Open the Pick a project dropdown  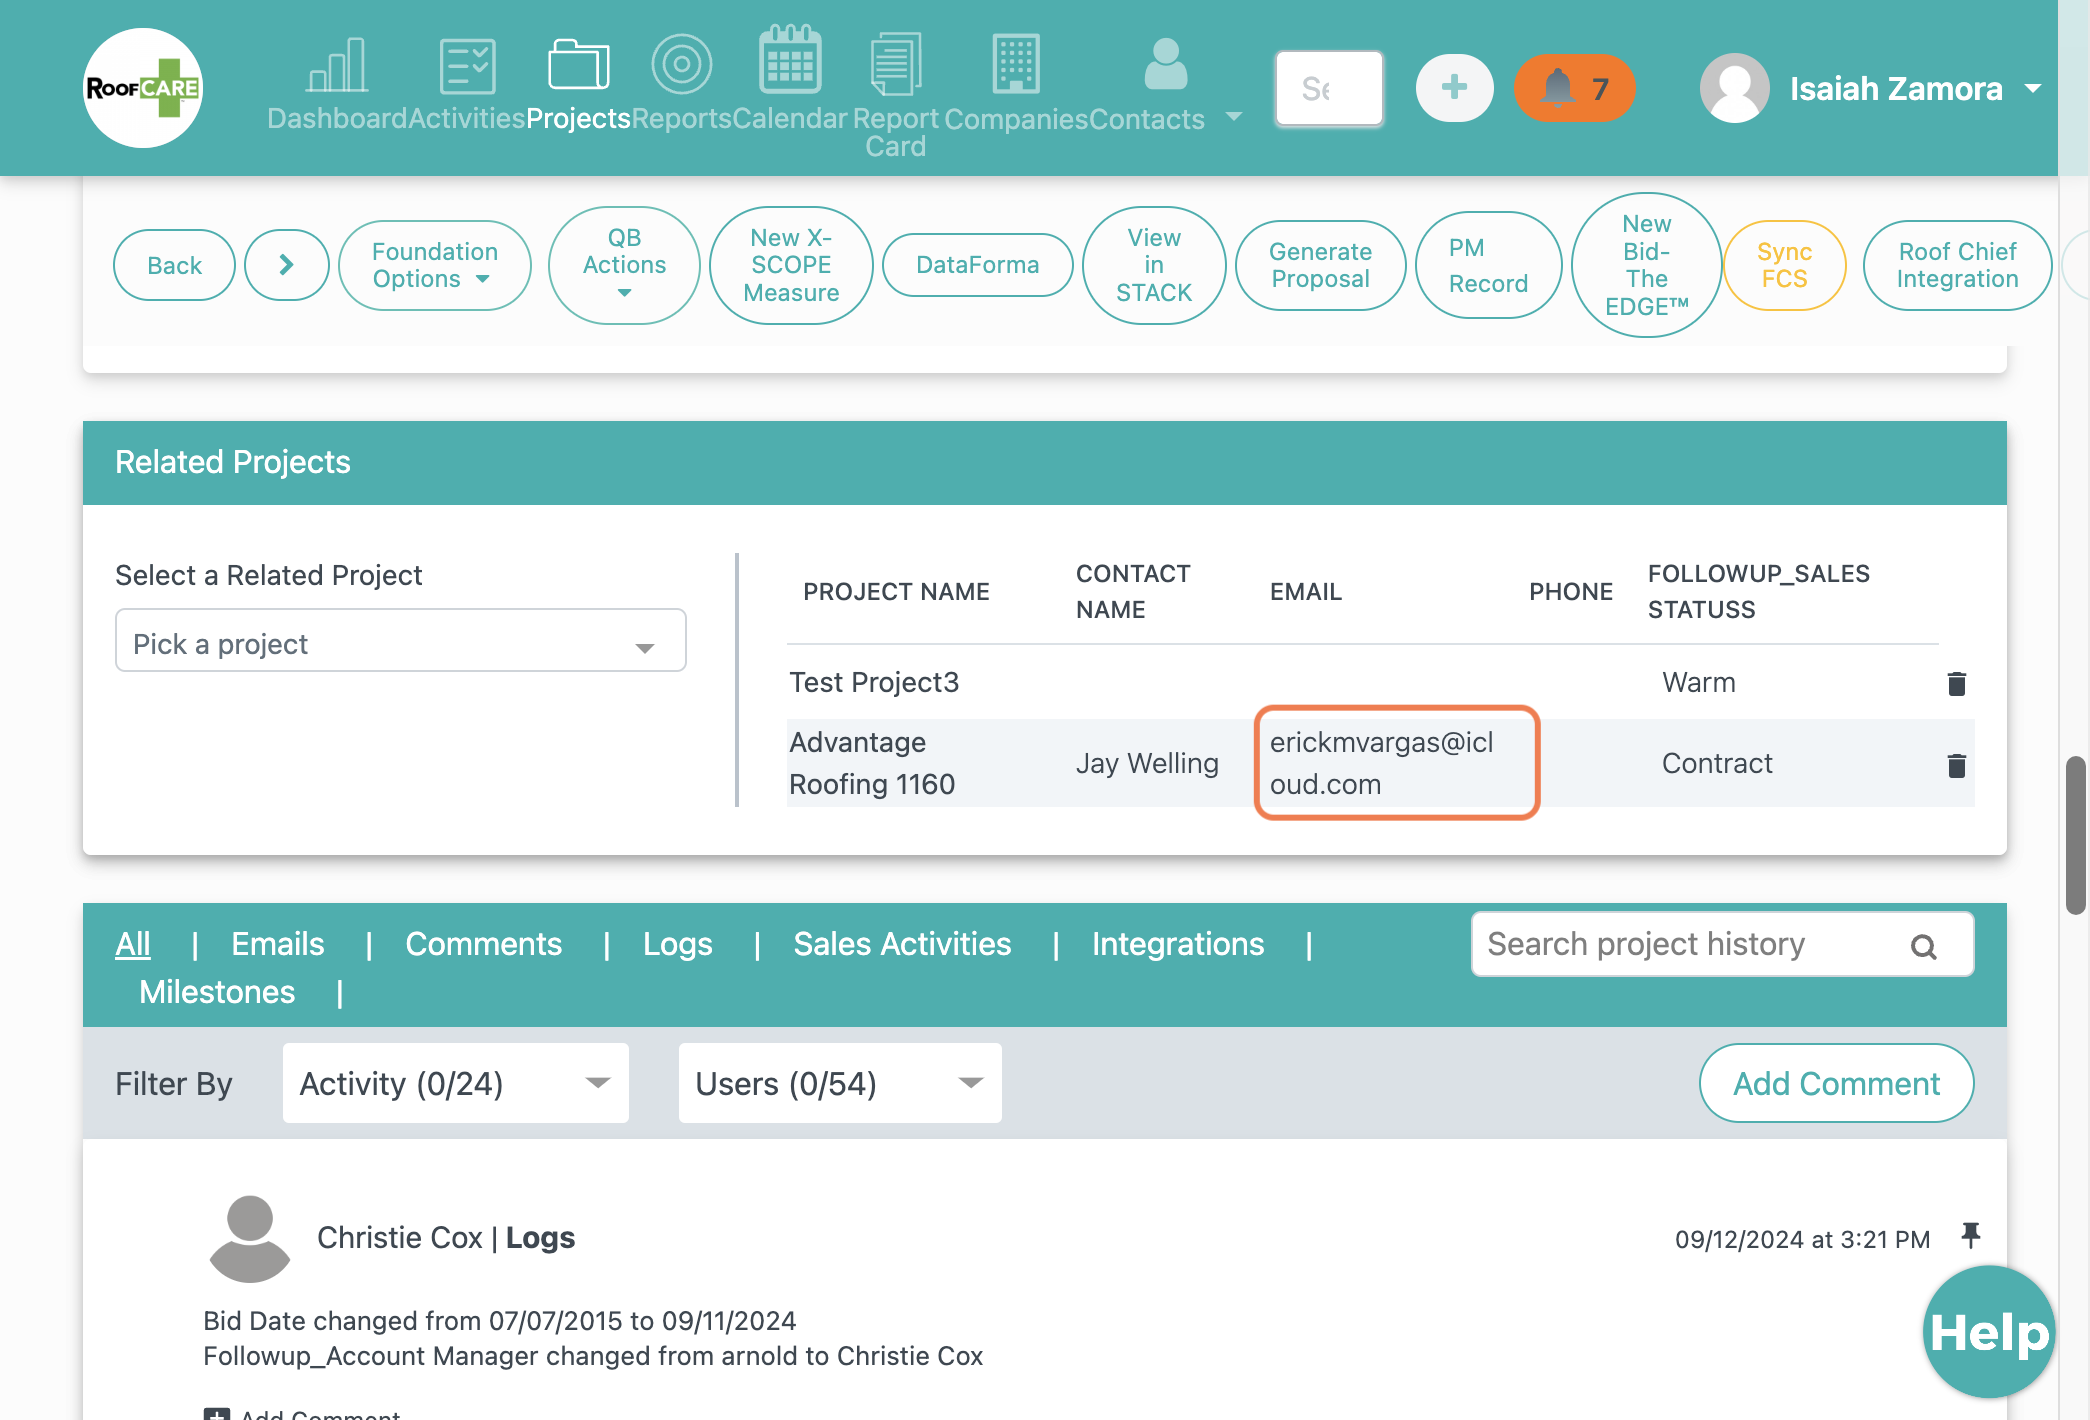400,640
